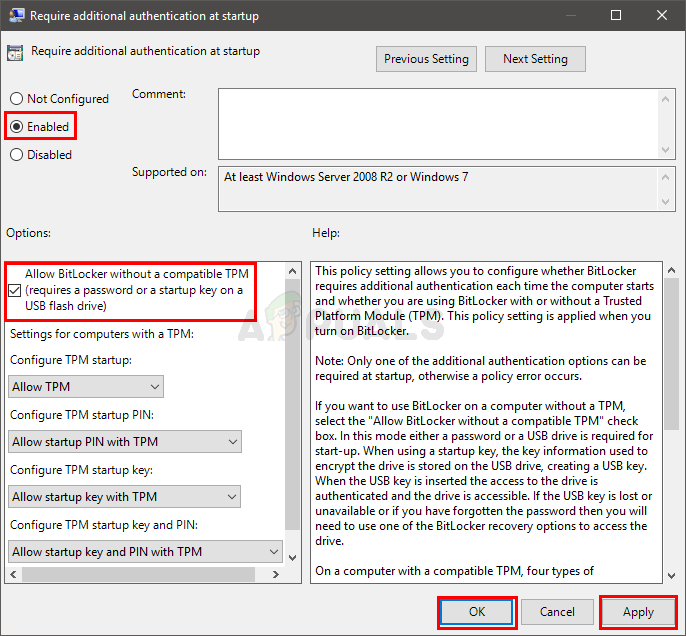
Task: Expand the TPM startup key and PIN dropdown
Action: pos(146,552)
